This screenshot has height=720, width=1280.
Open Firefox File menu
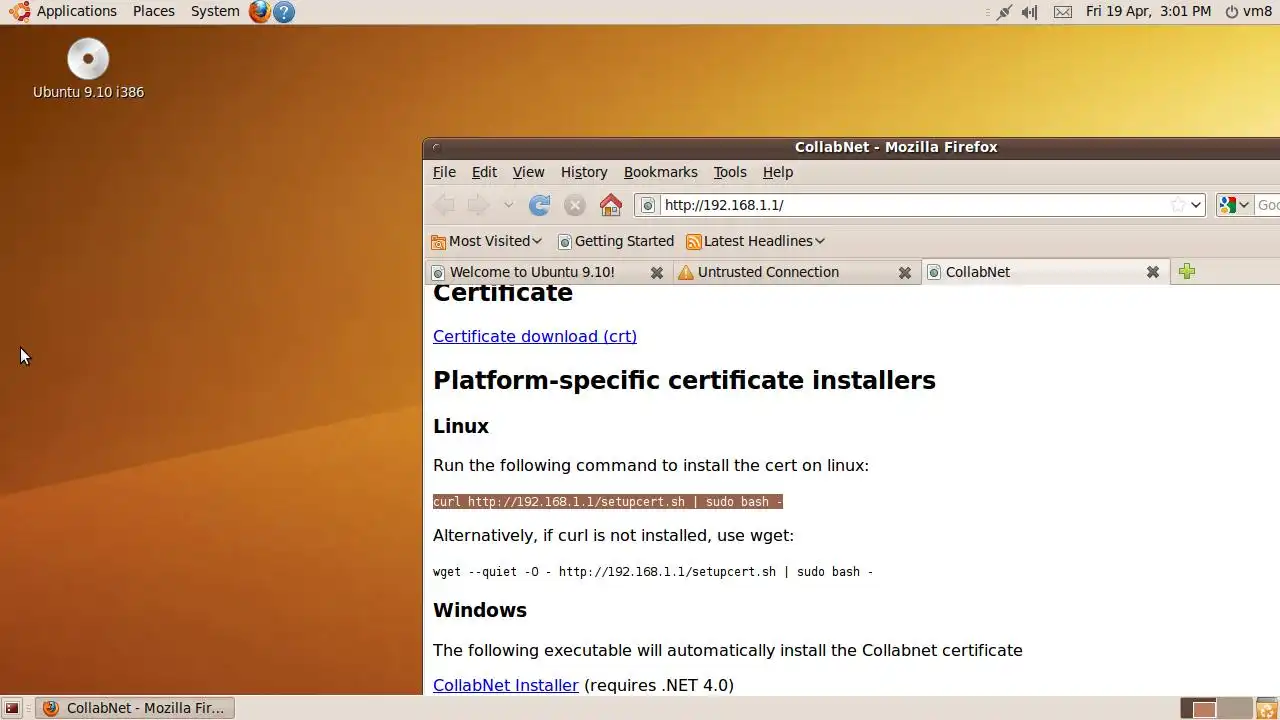tap(444, 172)
